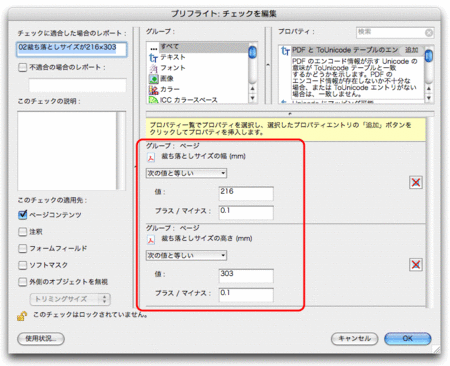Click the splitter handle below the property list
450x366 pixels.
click(x=290, y=114)
